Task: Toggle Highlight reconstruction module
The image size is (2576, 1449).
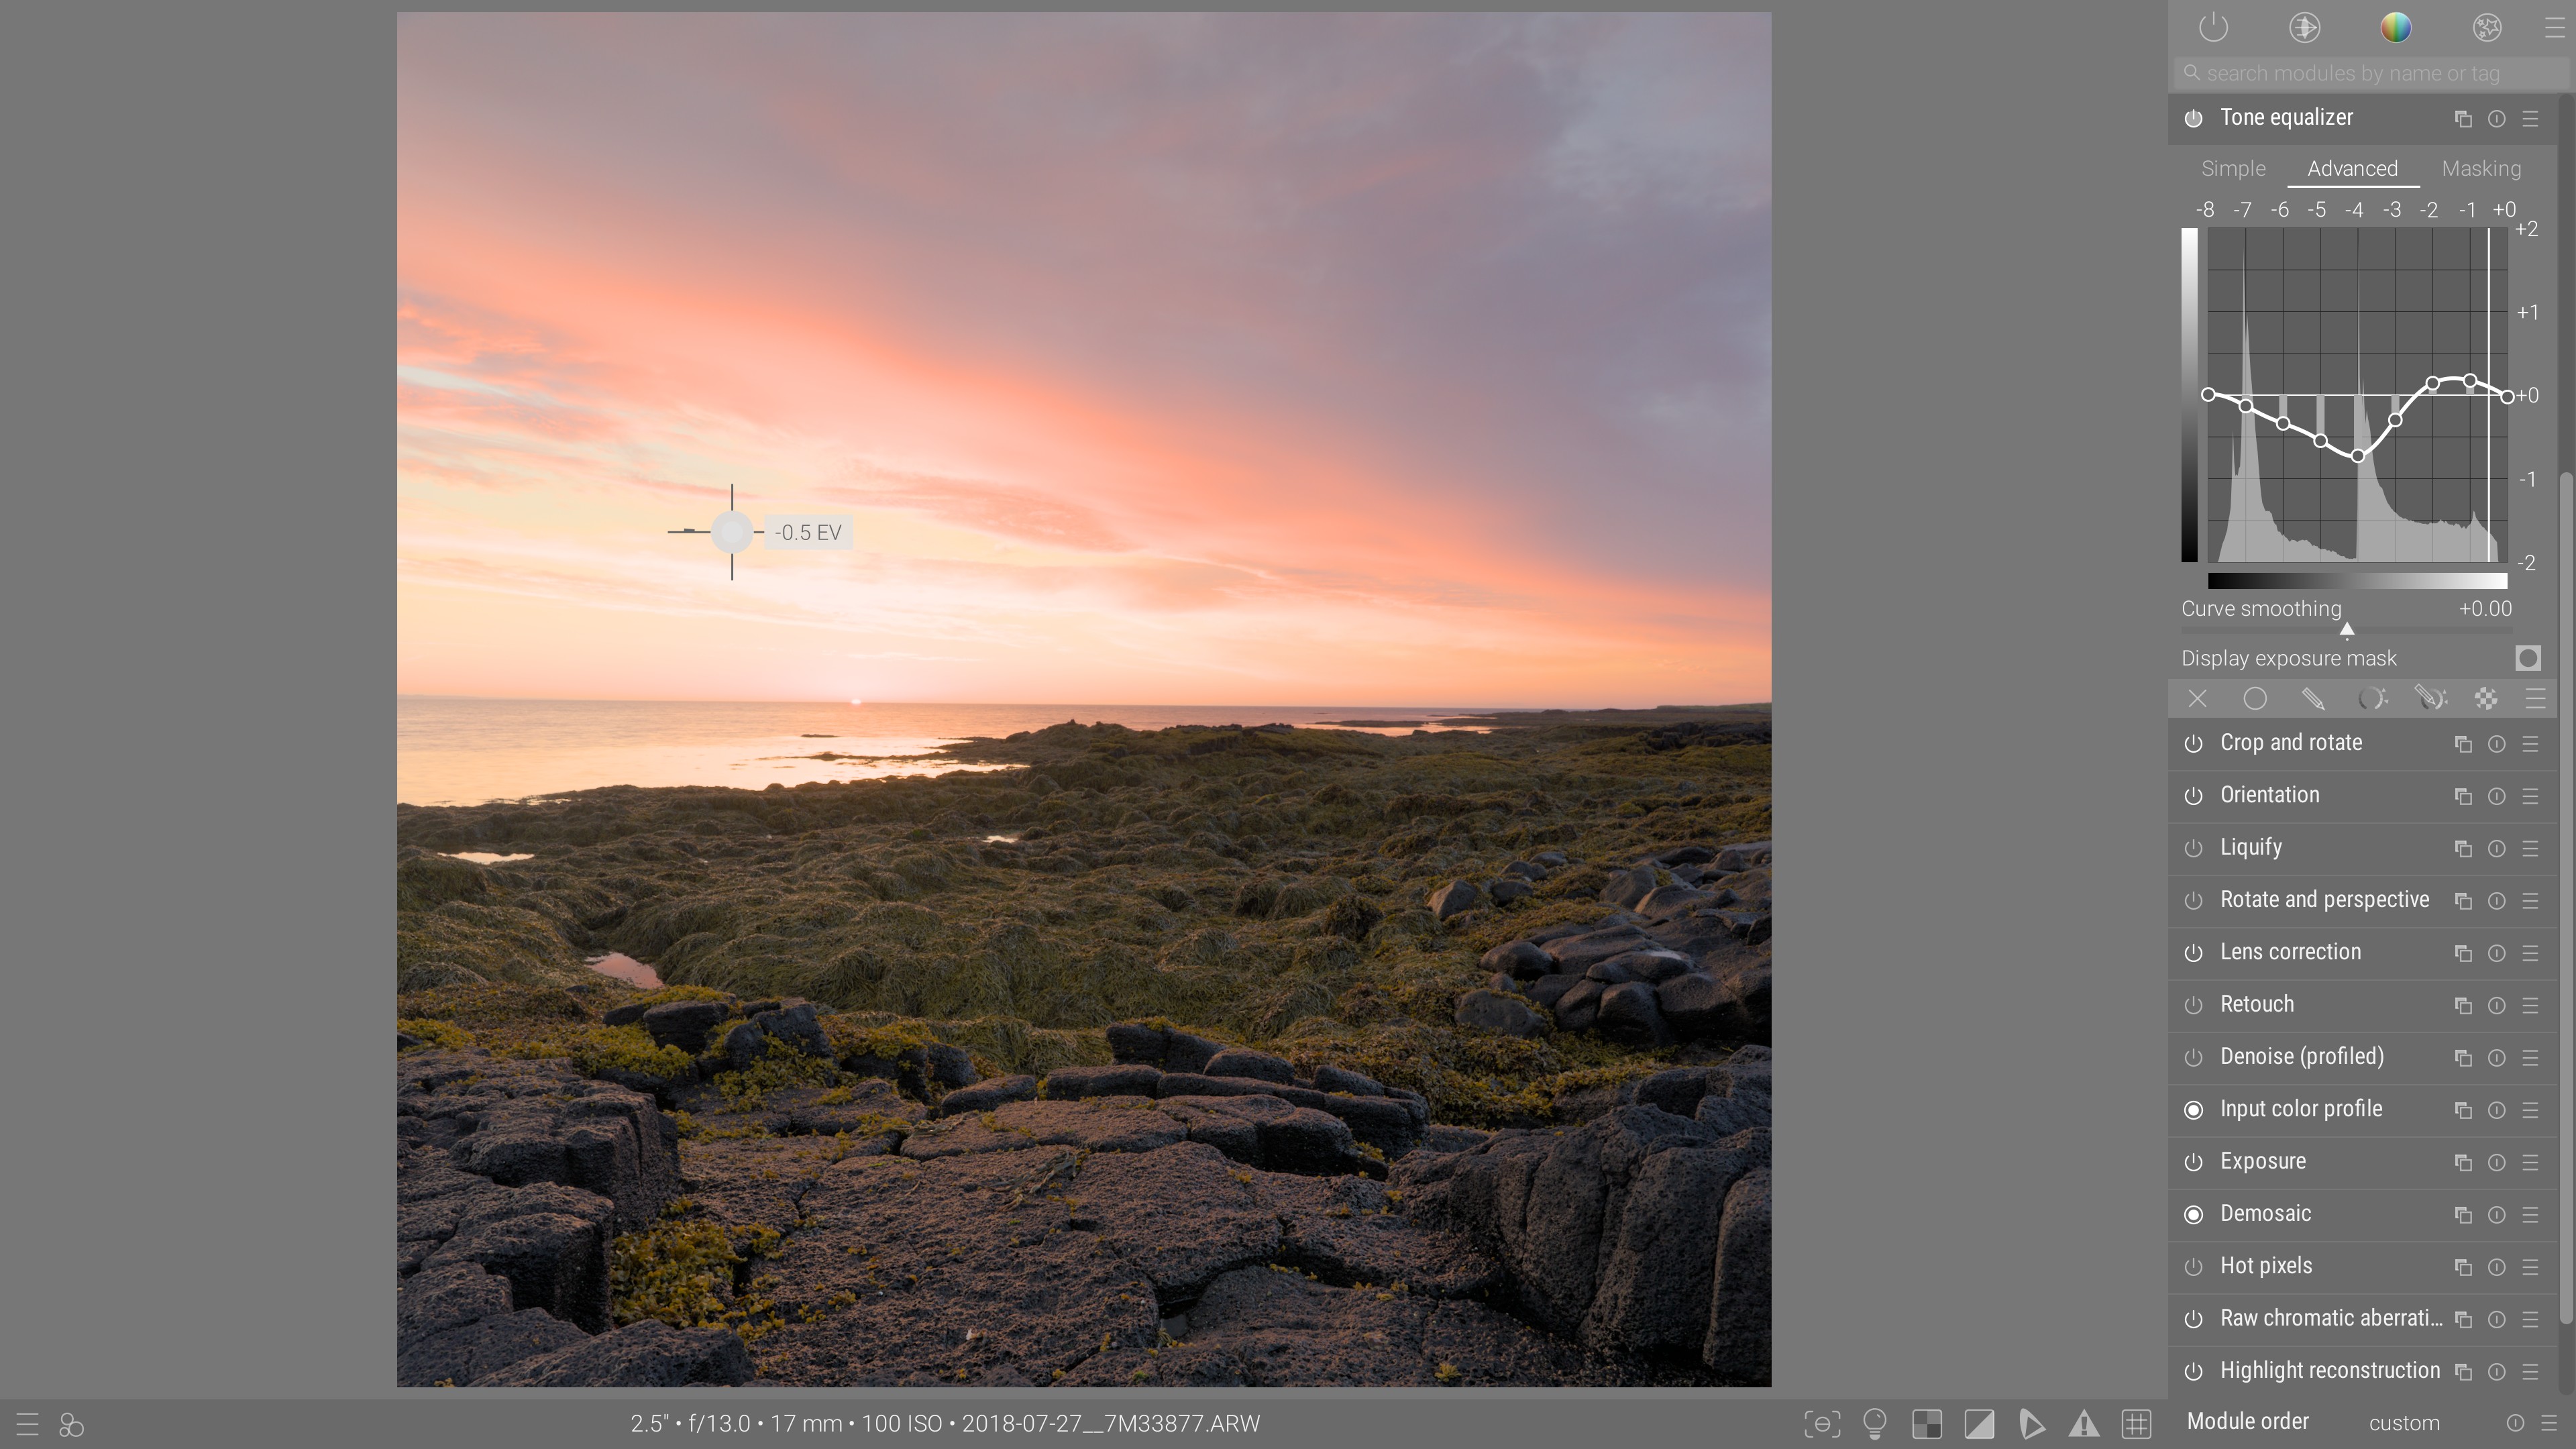Action: click(2193, 1371)
